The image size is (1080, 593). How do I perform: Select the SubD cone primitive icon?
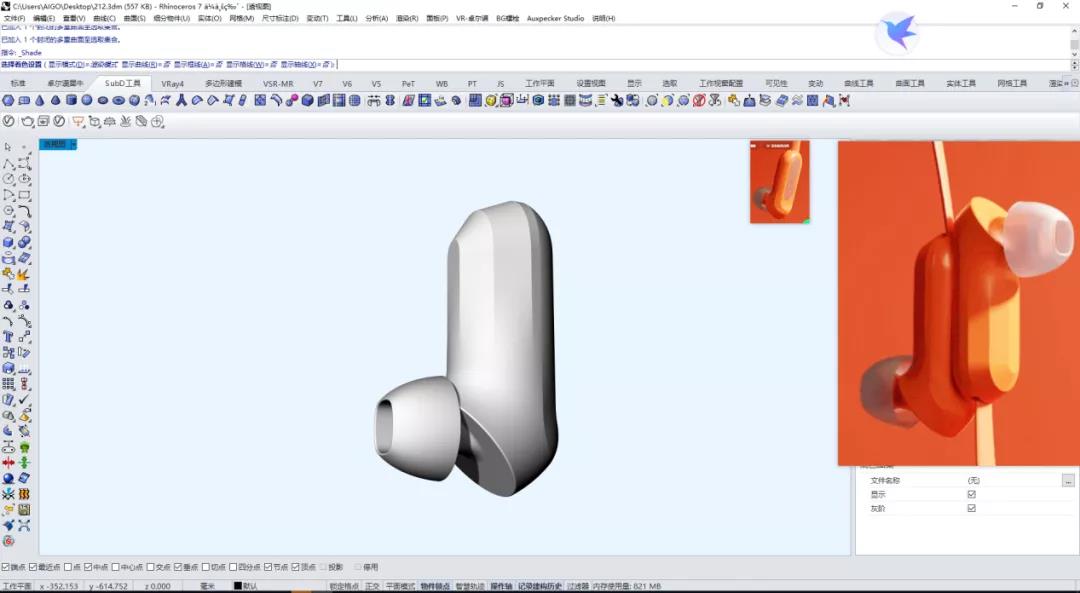[x=39, y=101]
